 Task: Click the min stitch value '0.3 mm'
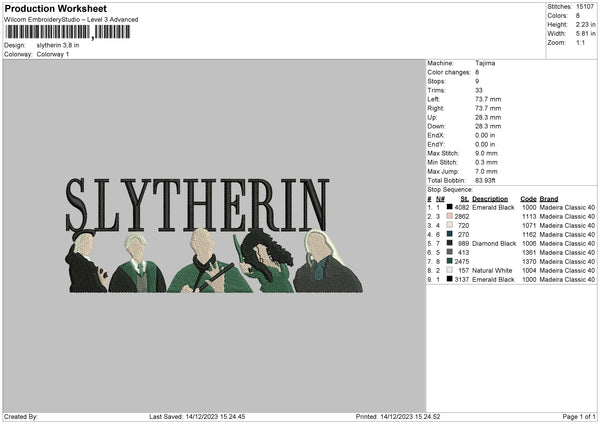point(486,162)
